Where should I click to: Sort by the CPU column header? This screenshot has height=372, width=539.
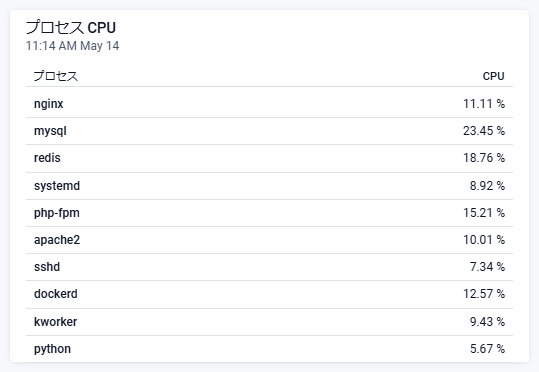[x=493, y=76]
